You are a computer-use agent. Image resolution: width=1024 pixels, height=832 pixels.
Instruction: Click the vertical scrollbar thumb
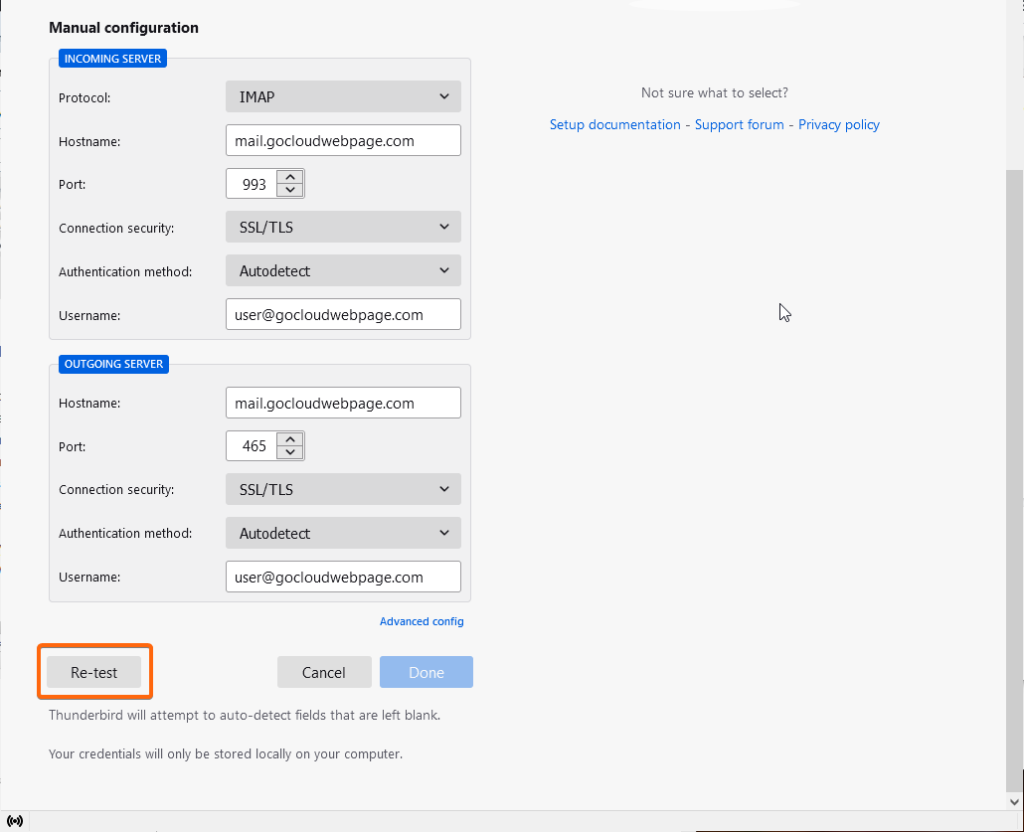coord(1014,480)
